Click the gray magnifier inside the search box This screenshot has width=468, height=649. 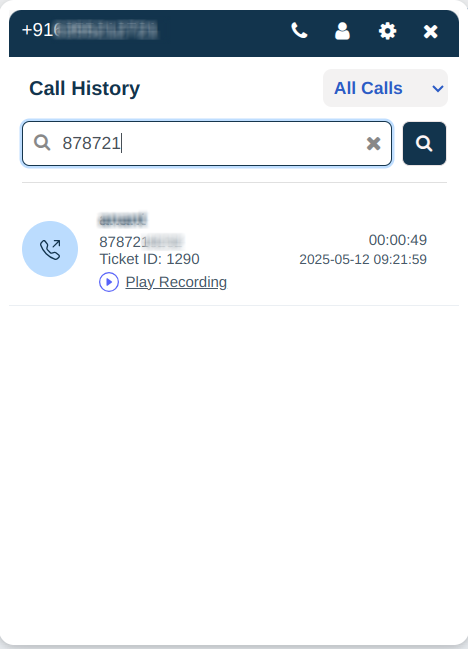pos(42,143)
